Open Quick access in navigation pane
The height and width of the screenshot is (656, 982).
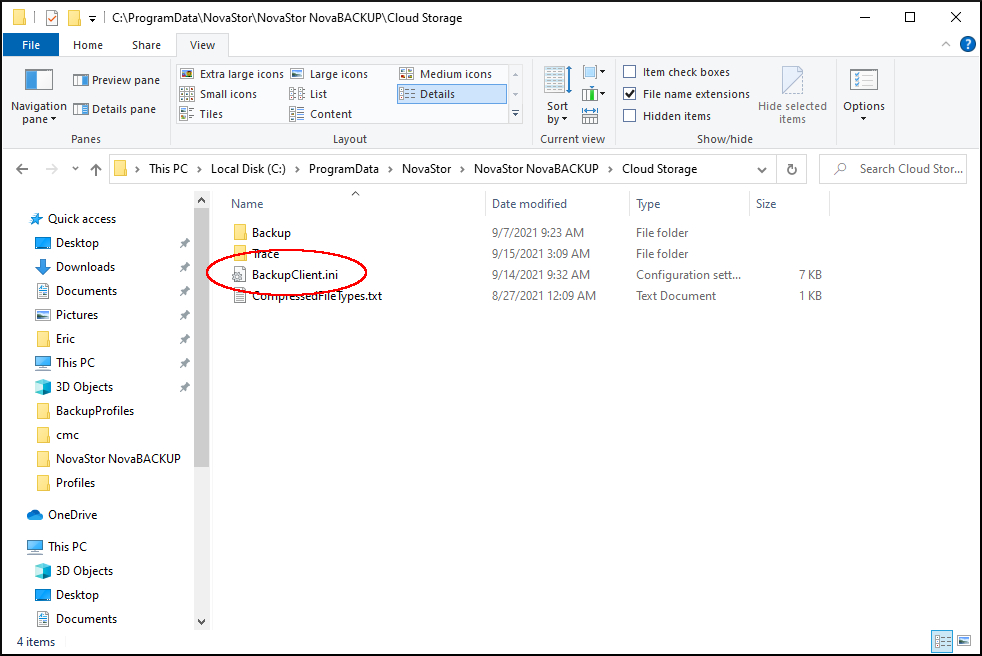pyautogui.click(x=82, y=219)
